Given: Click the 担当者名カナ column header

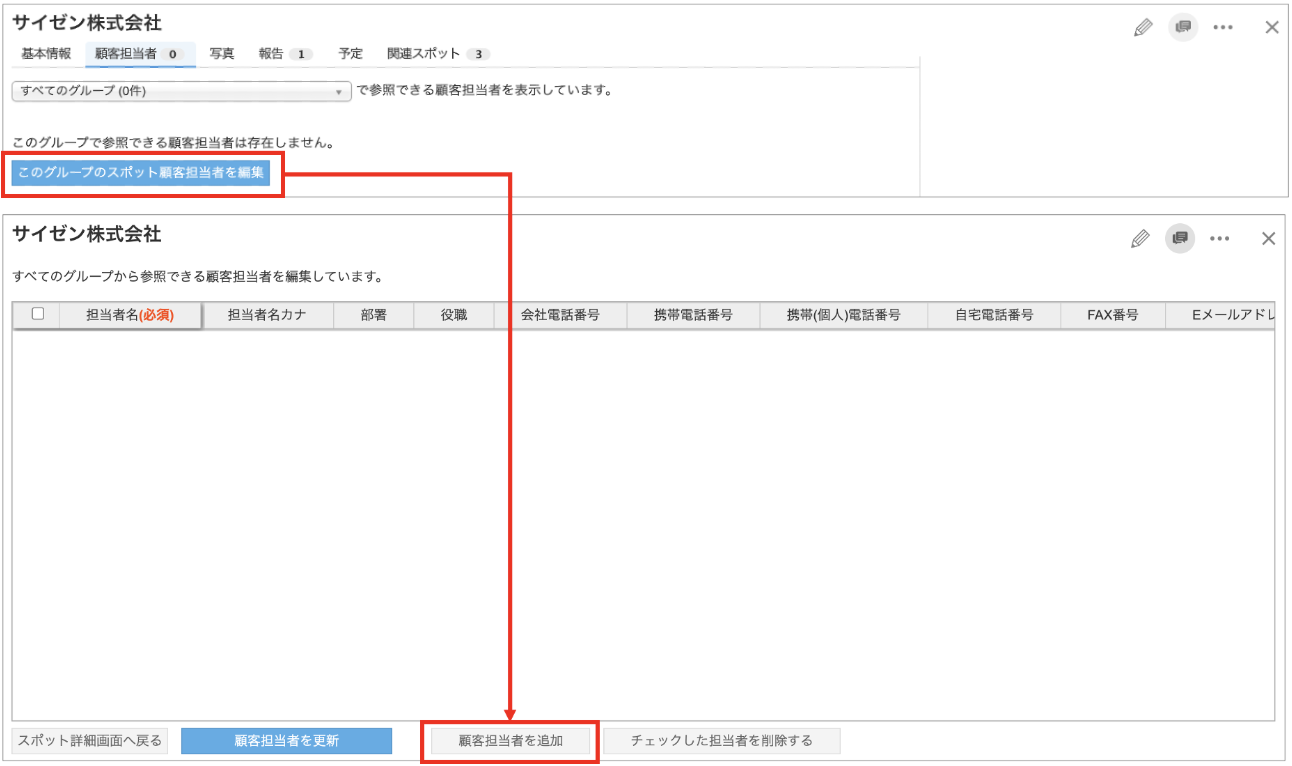Looking at the screenshot, I should point(267,315).
